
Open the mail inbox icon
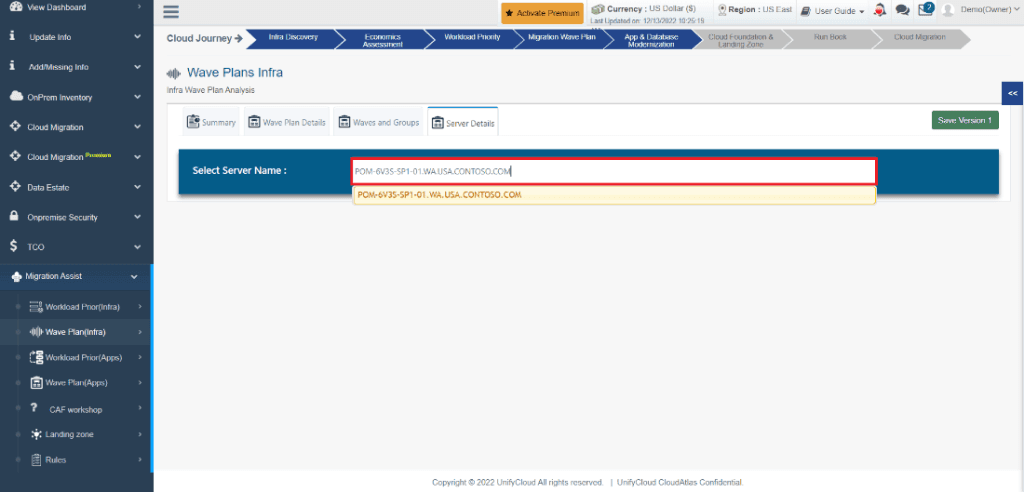coord(925,10)
